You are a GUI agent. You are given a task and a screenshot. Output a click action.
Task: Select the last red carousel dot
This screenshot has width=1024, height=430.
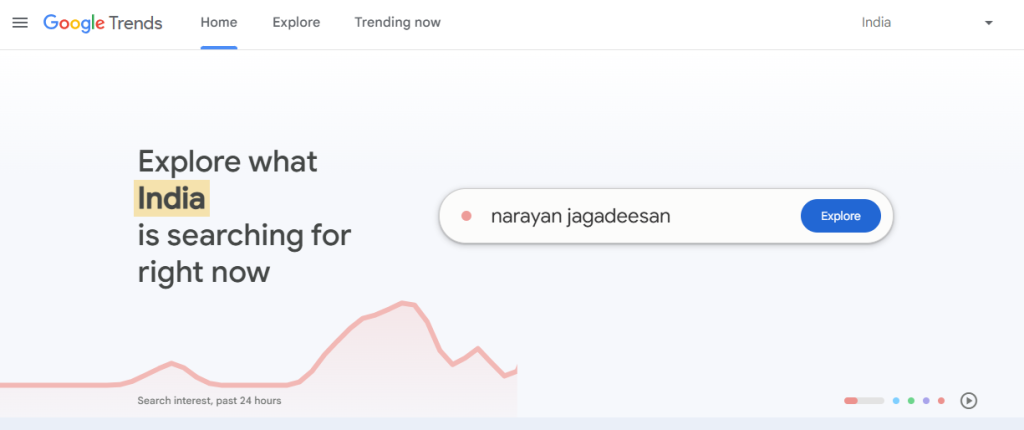(941, 401)
